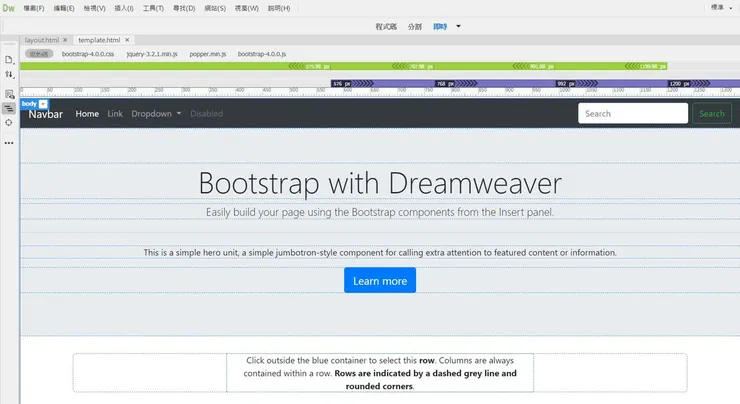Click the Link nav item

point(115,114)
